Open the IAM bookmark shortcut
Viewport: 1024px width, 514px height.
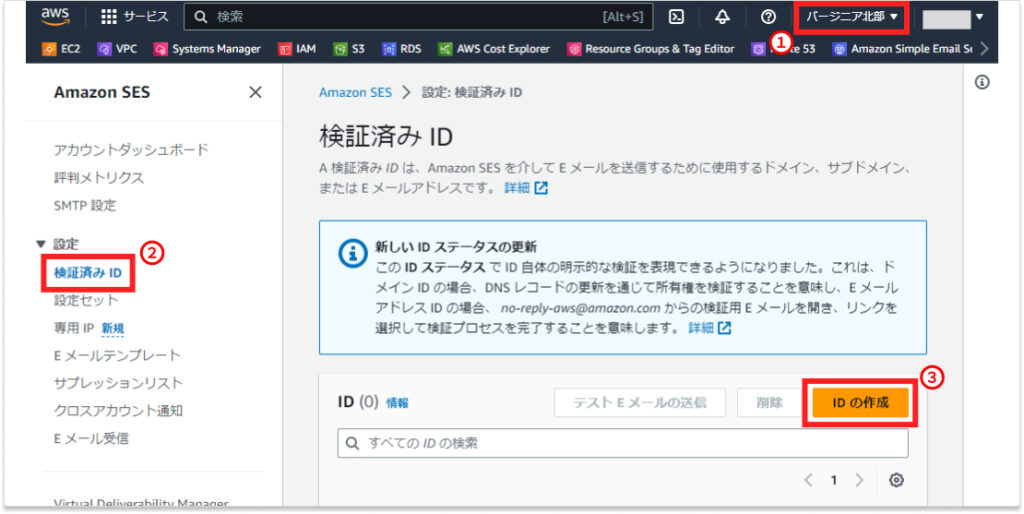click(297, 49)
